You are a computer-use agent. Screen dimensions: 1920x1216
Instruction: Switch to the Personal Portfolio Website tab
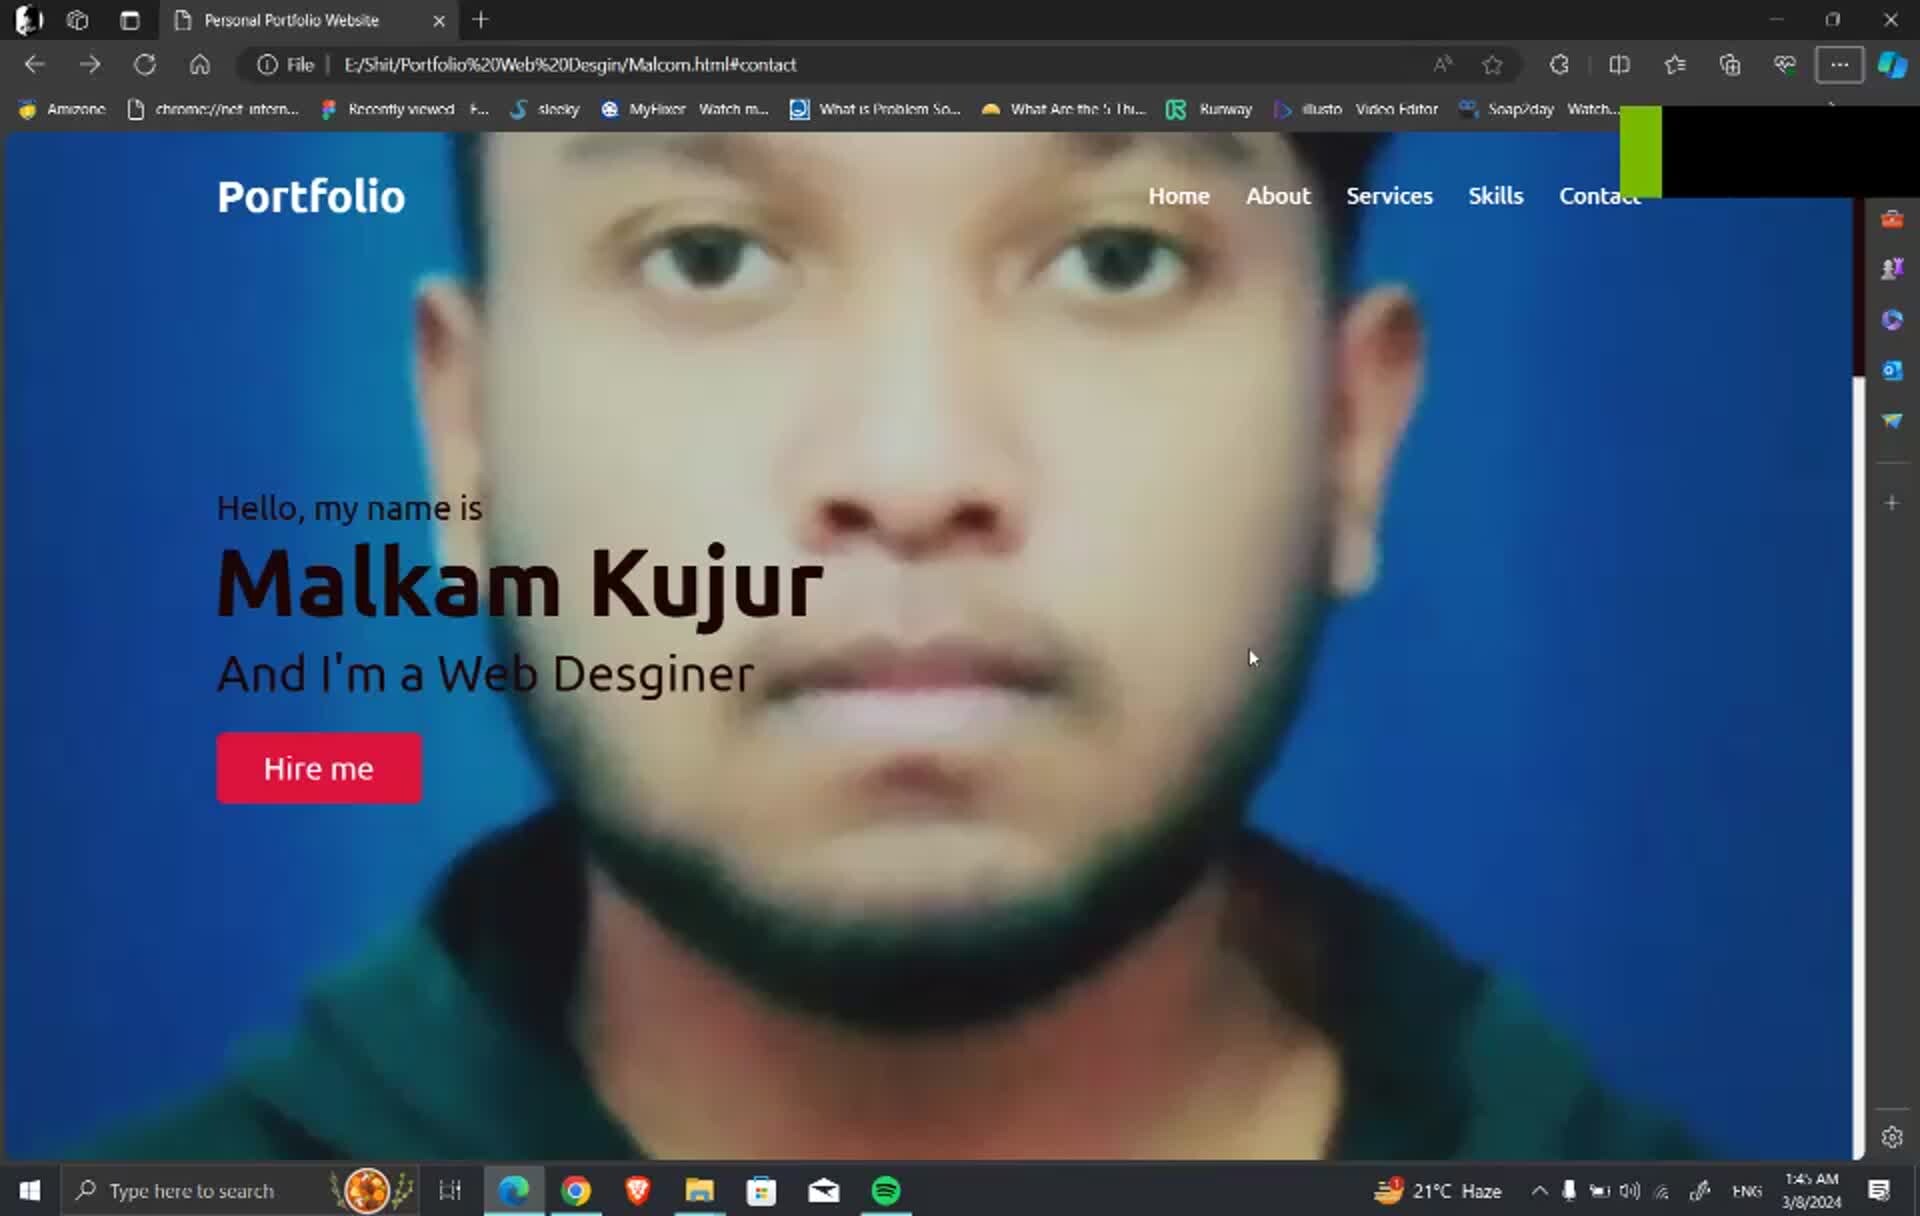(x=290, y=20)
